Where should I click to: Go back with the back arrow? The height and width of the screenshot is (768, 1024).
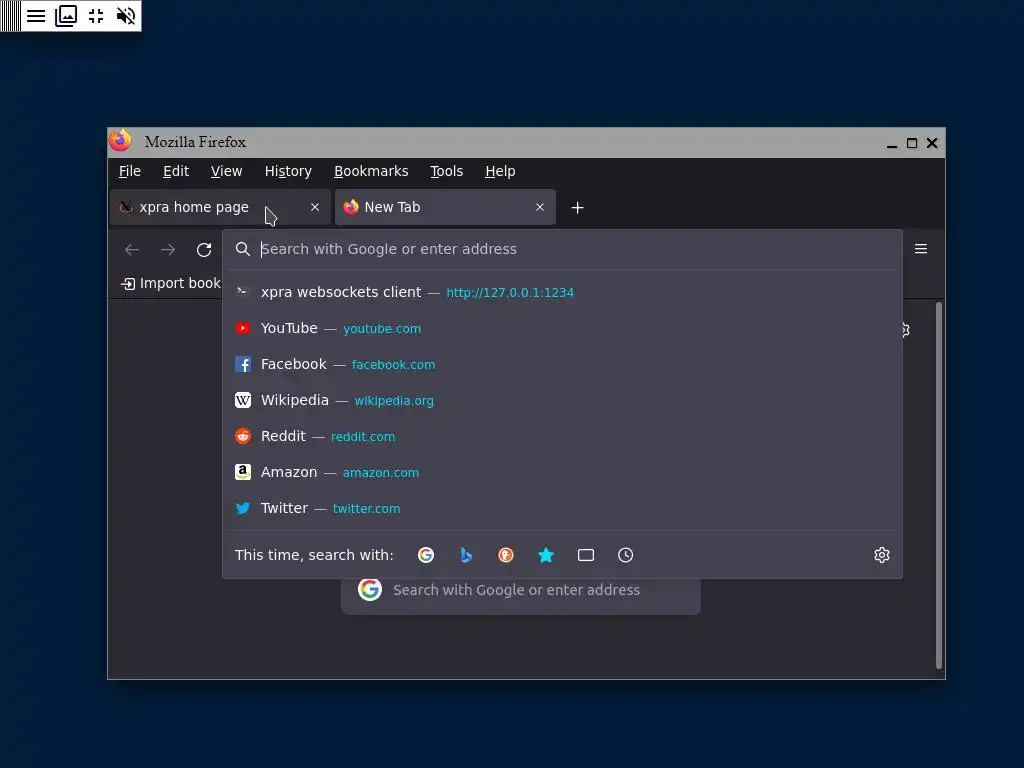[132, 249]
